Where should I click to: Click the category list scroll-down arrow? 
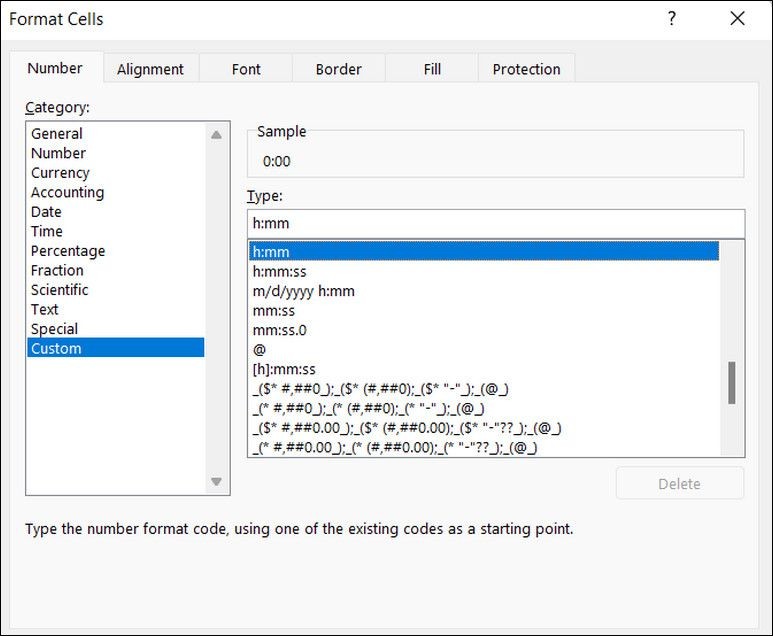[216, 481]
